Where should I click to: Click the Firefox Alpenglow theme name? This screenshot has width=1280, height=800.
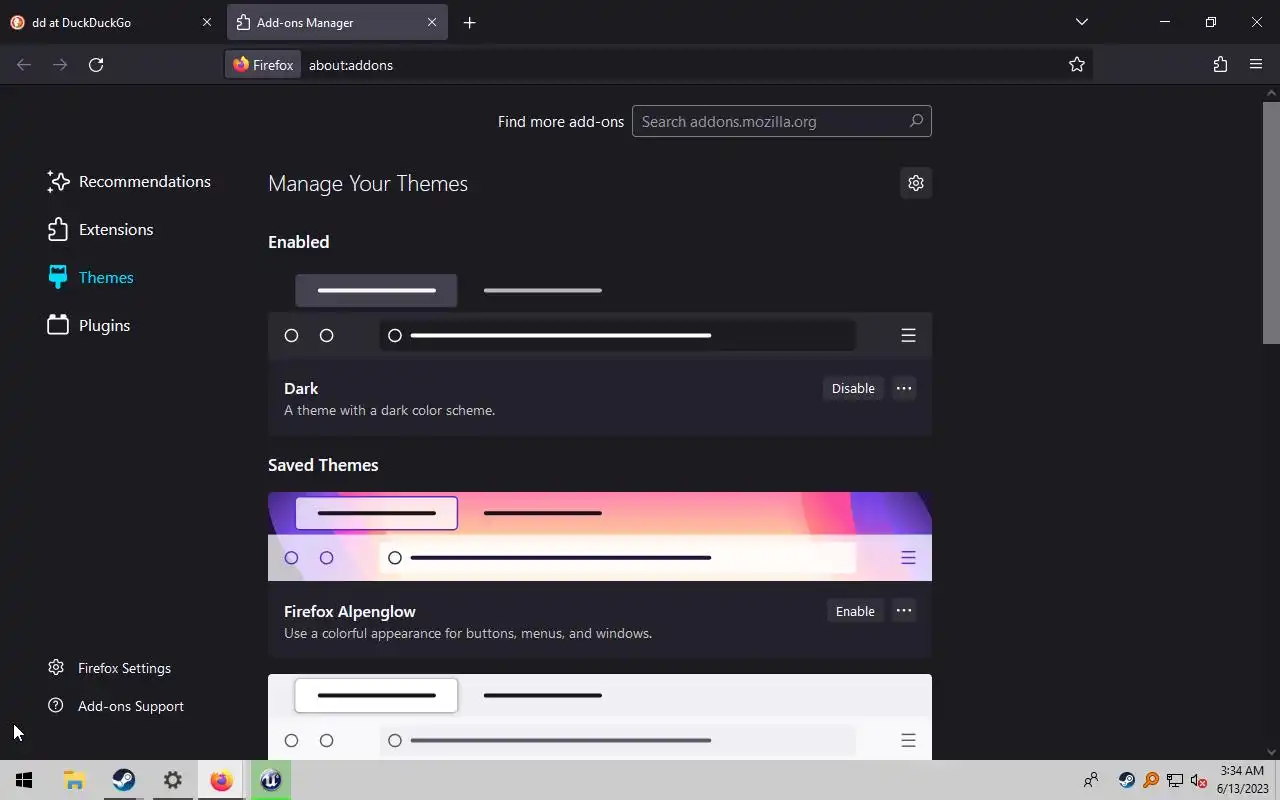350,611
